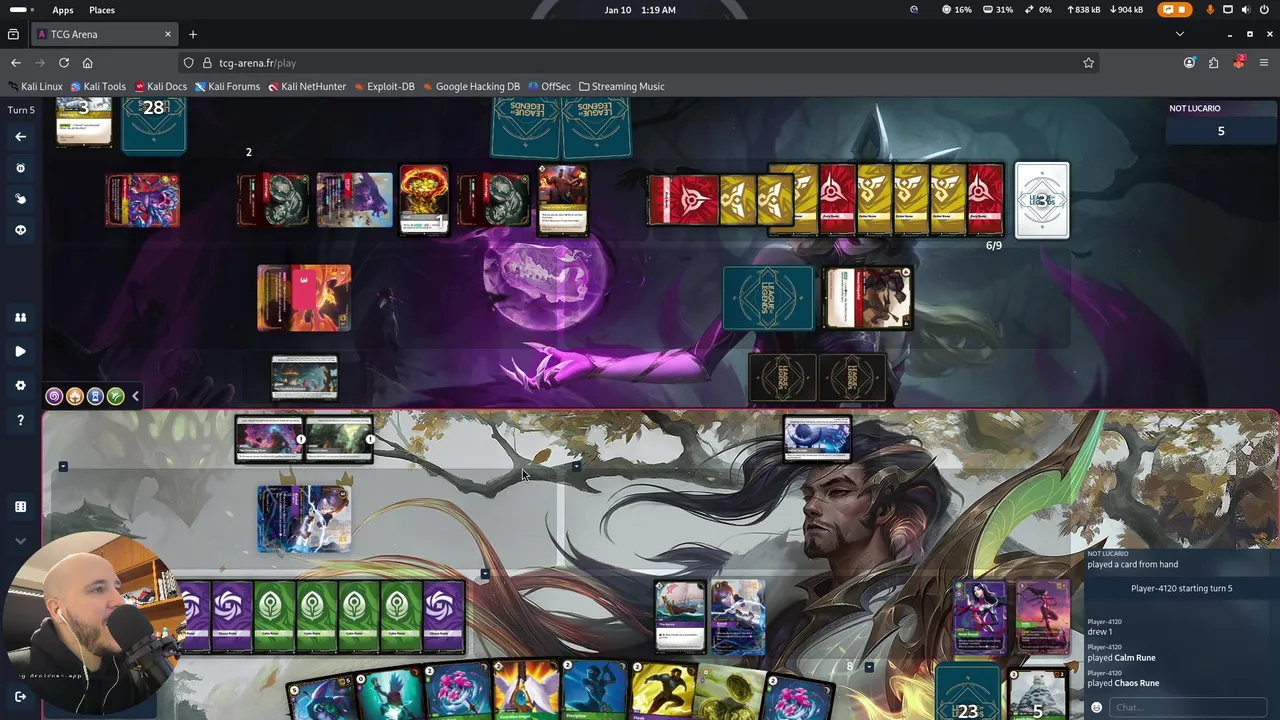Open dropdown arrow at left base zone

63,466
